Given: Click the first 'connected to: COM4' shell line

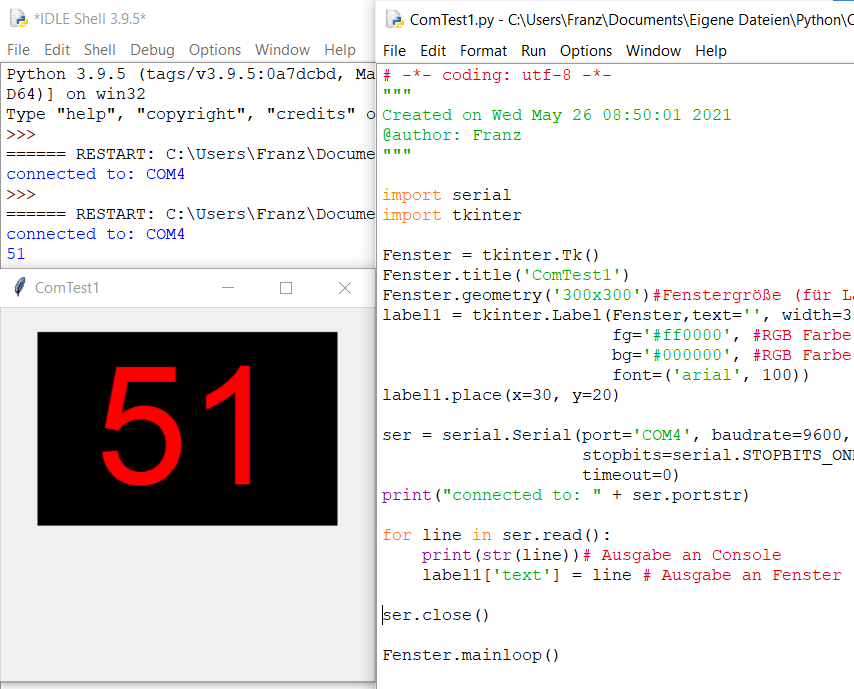Looking at the screenshot, I should tap(95, 174).
